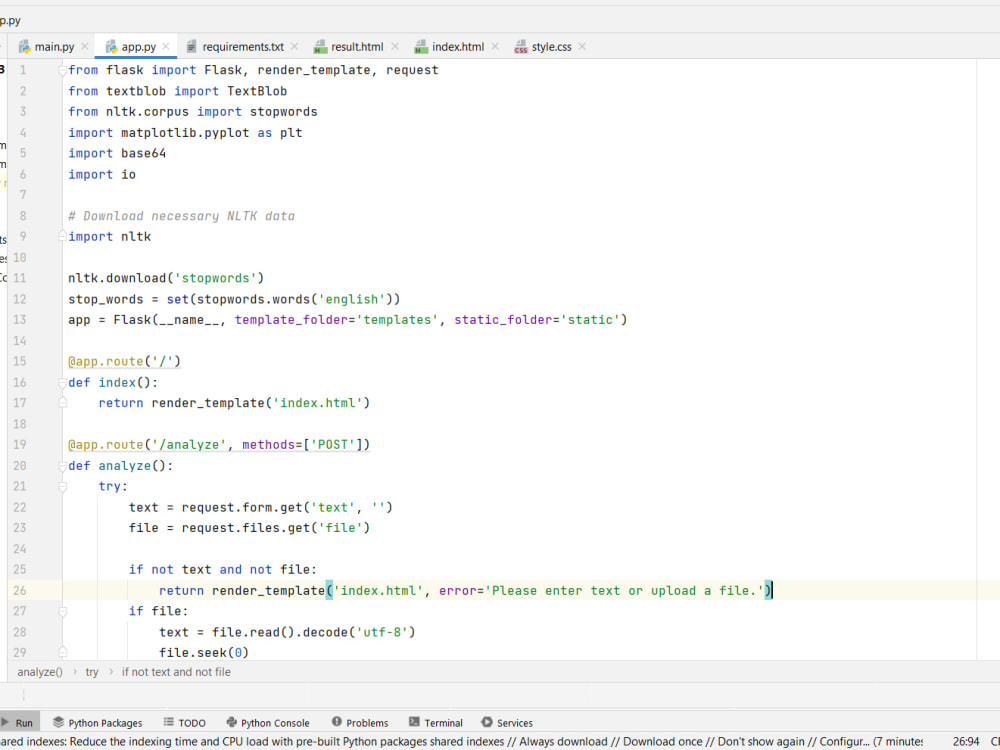Image resolution: width=1000 pixels, height=750 pixels.
Task: Open the Terminal tool window
Action: click(436, 723)
